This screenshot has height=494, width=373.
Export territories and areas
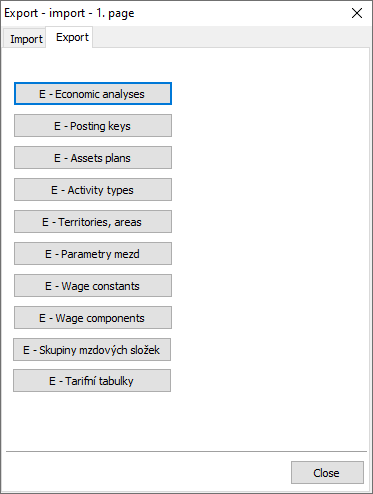click(x=93, y=222)
